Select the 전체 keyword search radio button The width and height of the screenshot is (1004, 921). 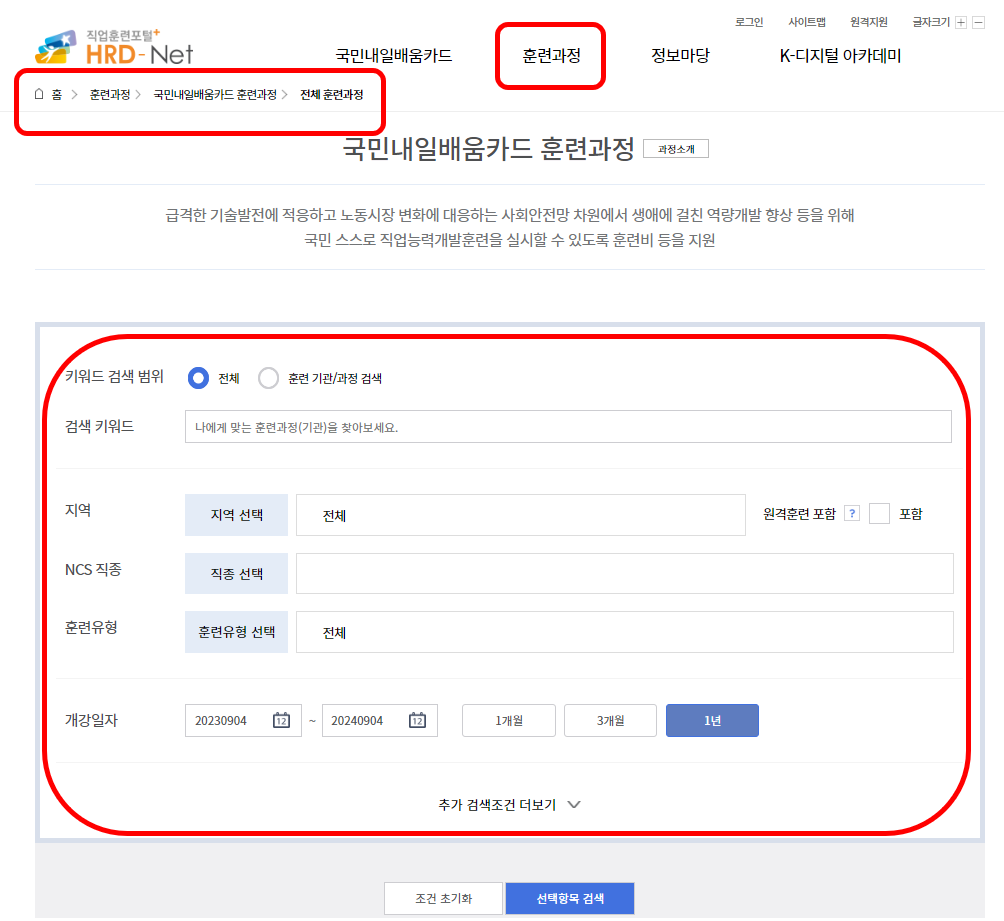pyautogui.click(x=194, y=378)
